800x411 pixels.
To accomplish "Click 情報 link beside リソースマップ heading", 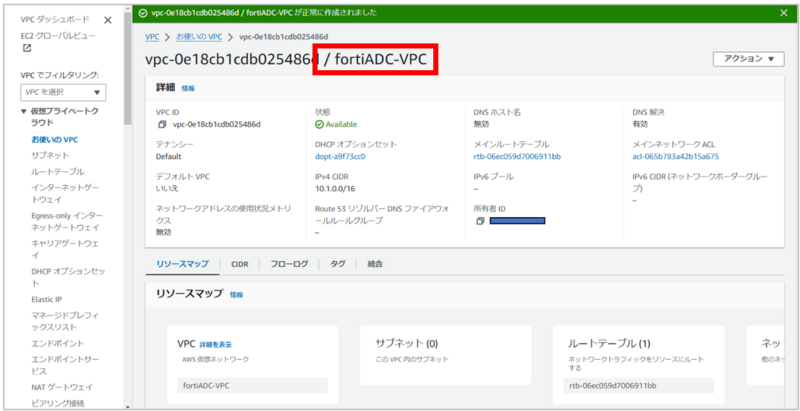I will coord(236,295).
